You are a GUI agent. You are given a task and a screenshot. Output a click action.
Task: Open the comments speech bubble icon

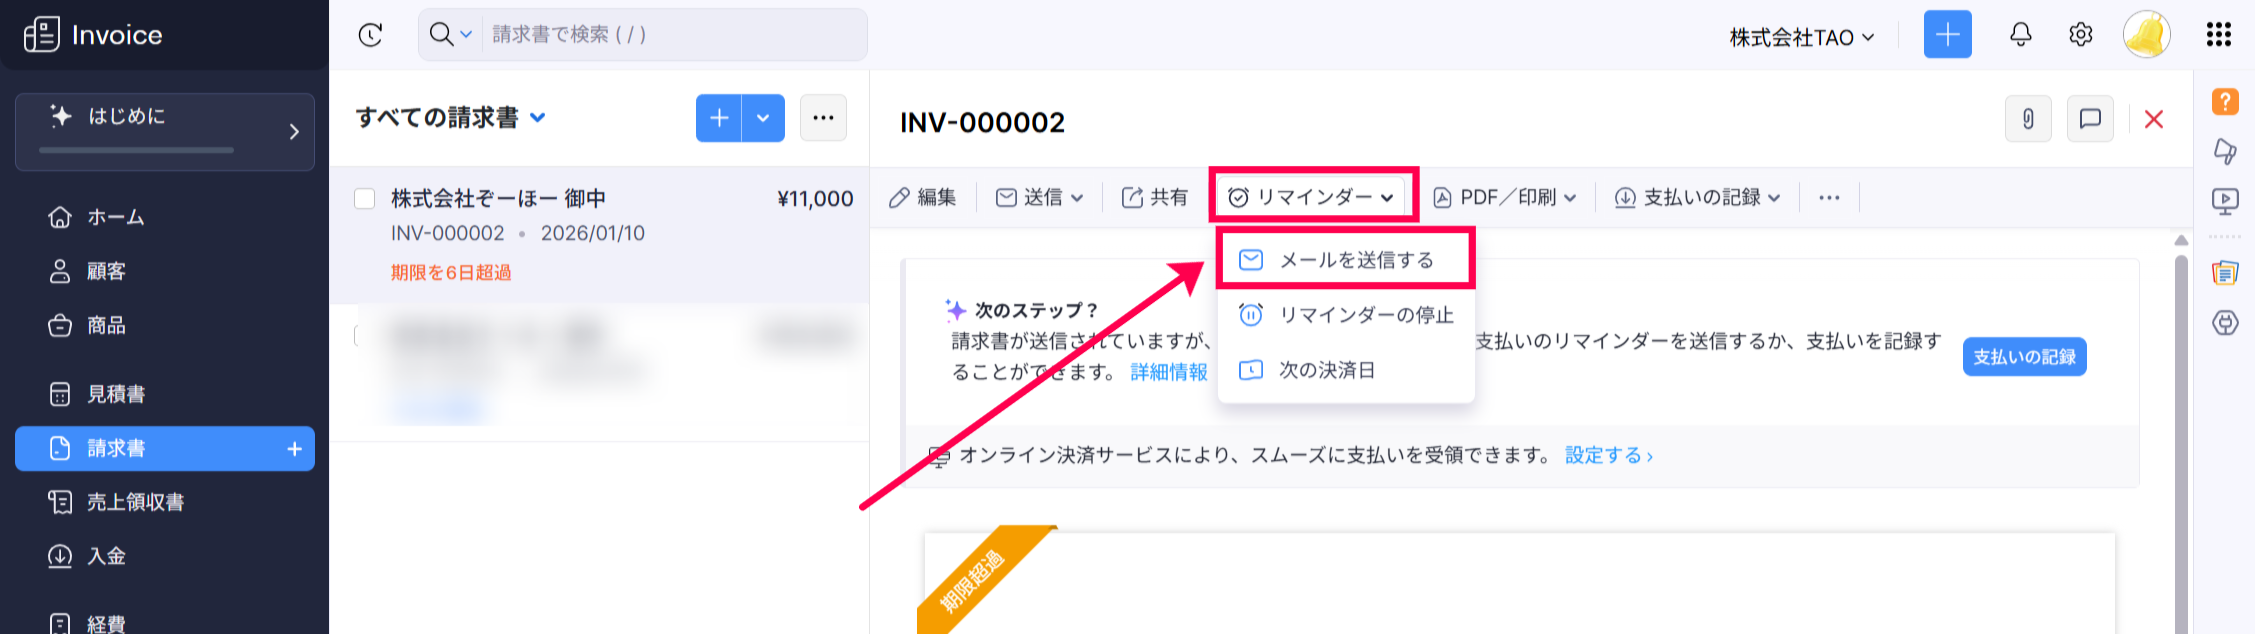pyautogui.click(x=2089, y=120)
